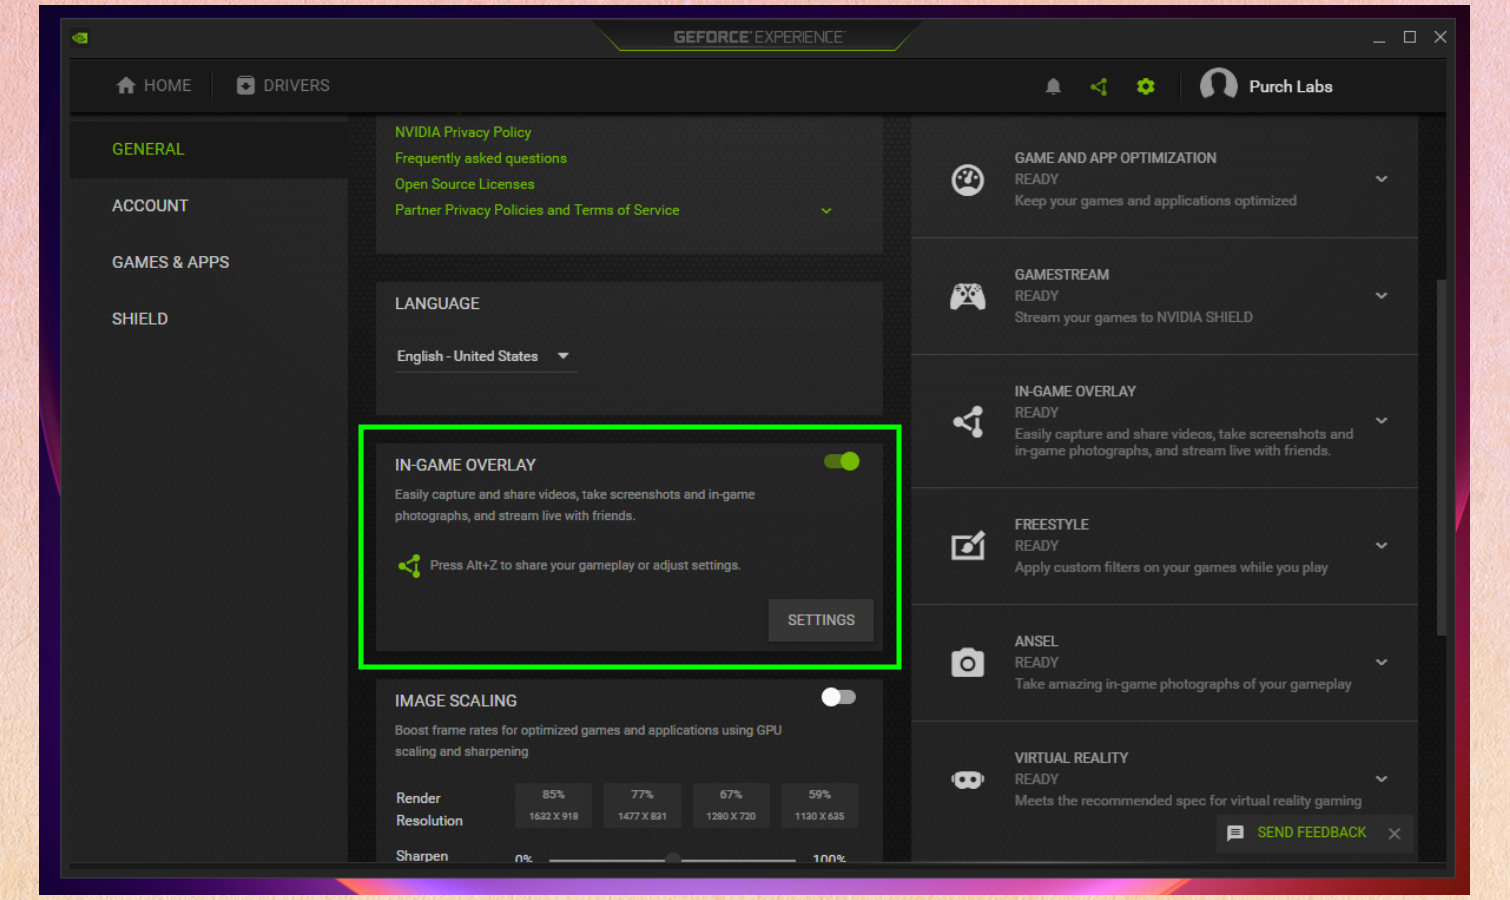Click the Freestyle edit icon

point(968,545)
